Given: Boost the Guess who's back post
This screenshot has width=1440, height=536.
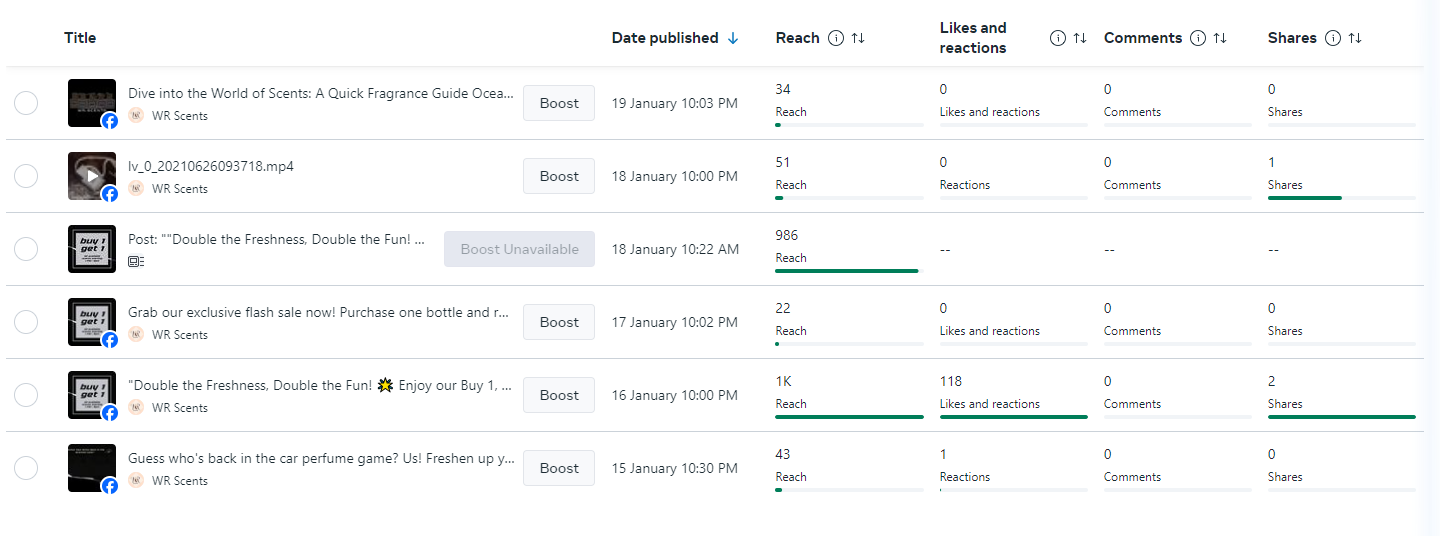Looking at the screenshot, I should 559,468.
